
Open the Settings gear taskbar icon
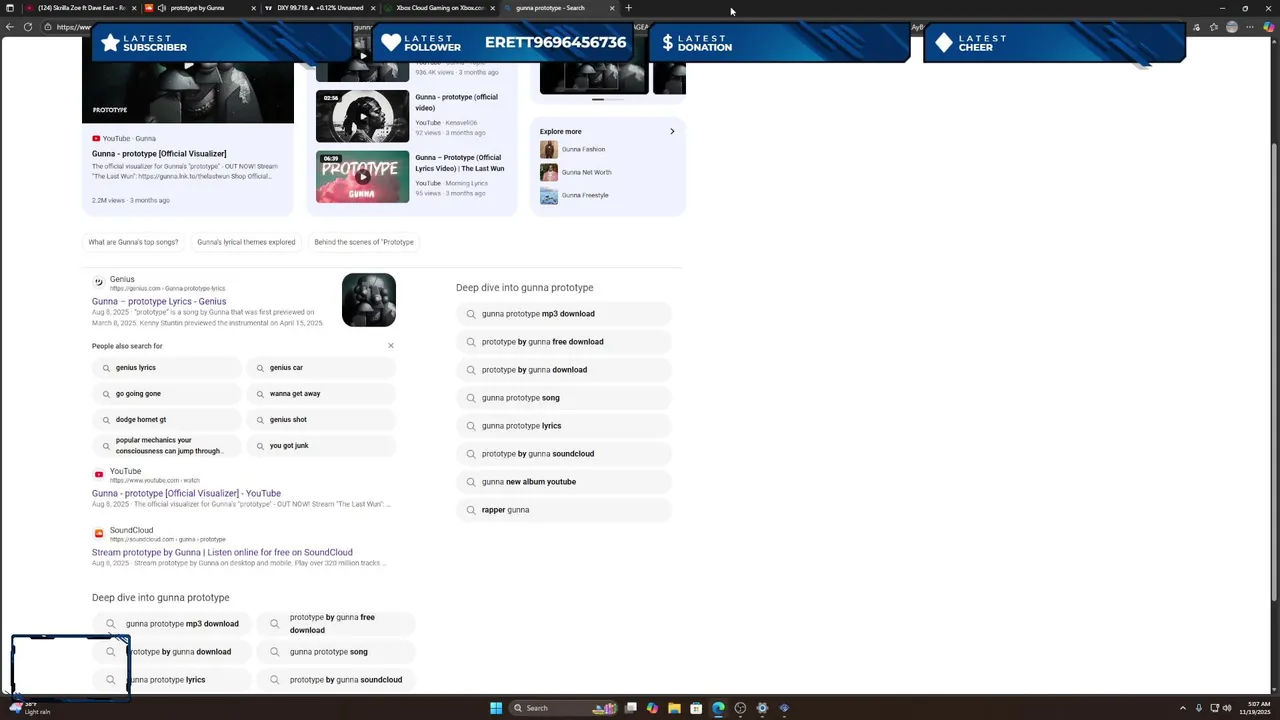coord(762,708)
